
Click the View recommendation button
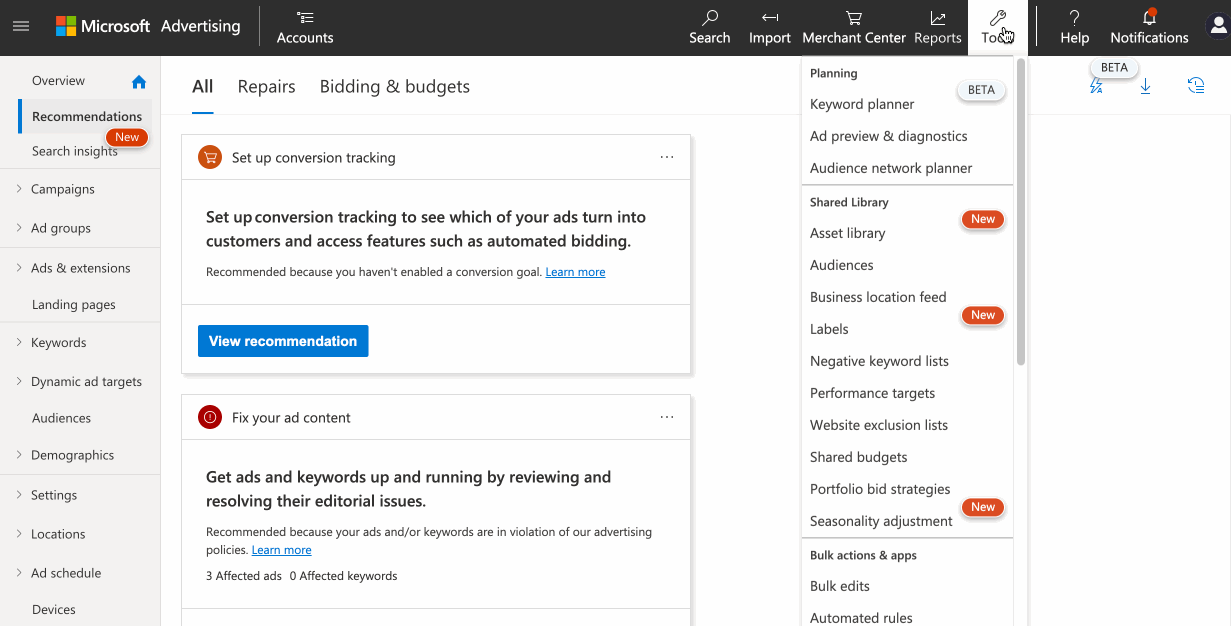[283, 341]
